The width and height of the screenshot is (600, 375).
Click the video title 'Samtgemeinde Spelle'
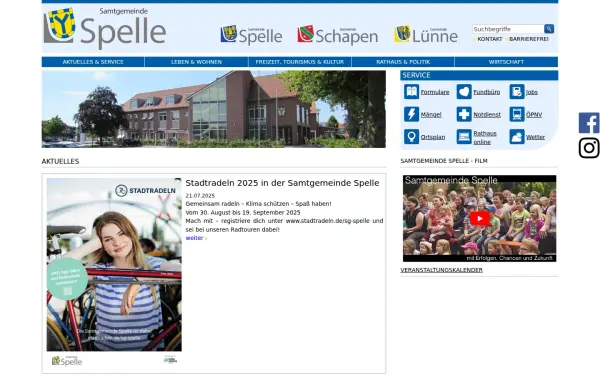pyautogui.click(x=451, y=180)
